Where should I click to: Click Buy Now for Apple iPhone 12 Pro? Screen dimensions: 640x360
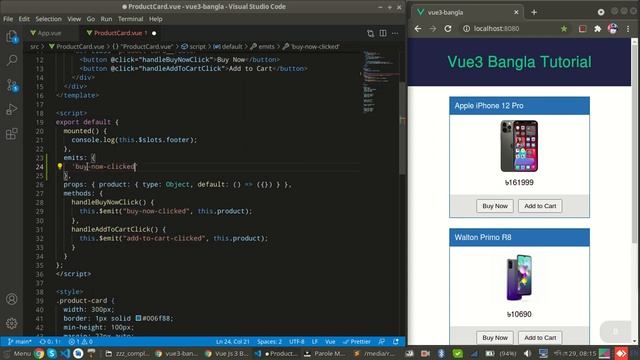[x=495, y=206]
